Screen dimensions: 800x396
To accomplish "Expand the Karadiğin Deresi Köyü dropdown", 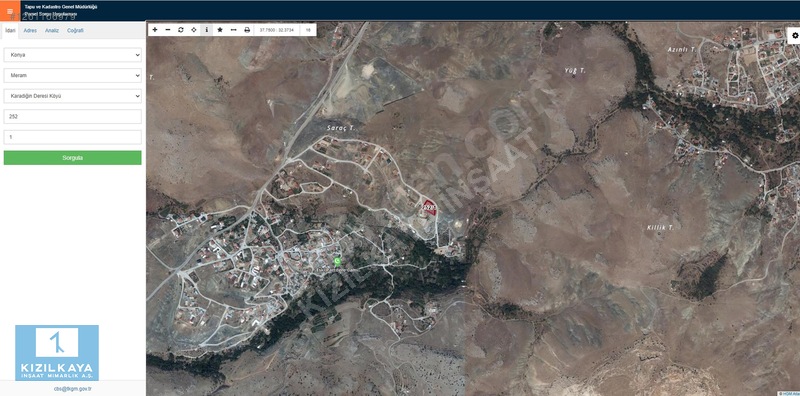I will click(72, 96).
